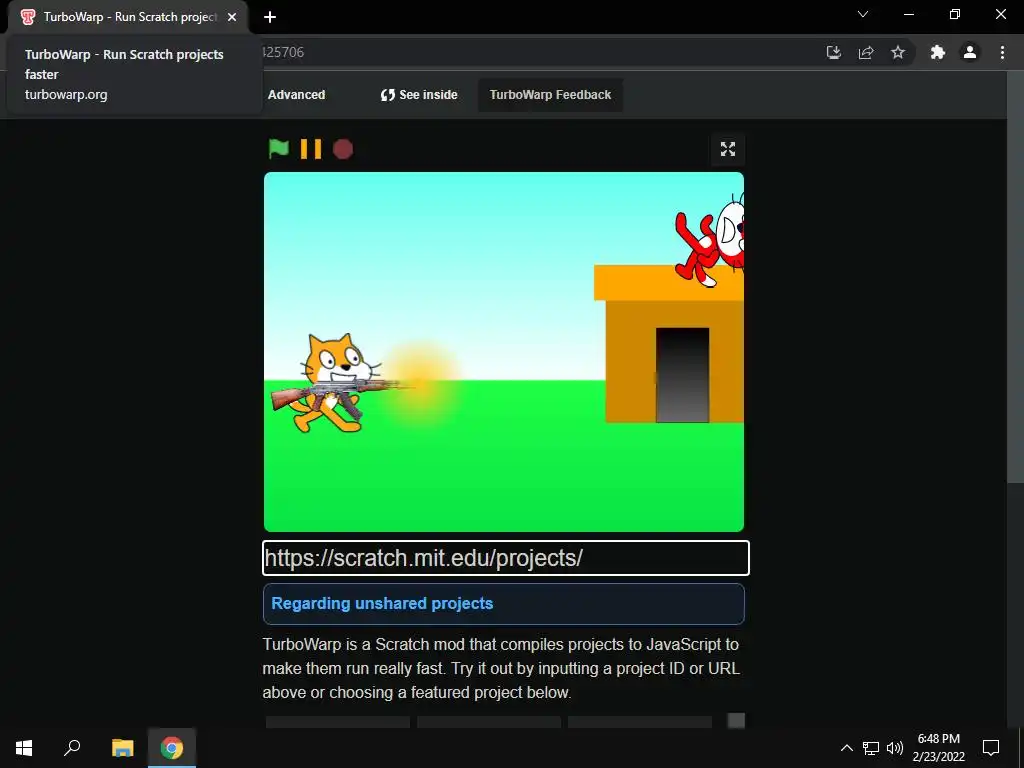Click the install app icon in address bar
Viewport: 1024px width, 768px height.
tap(834, 52)
